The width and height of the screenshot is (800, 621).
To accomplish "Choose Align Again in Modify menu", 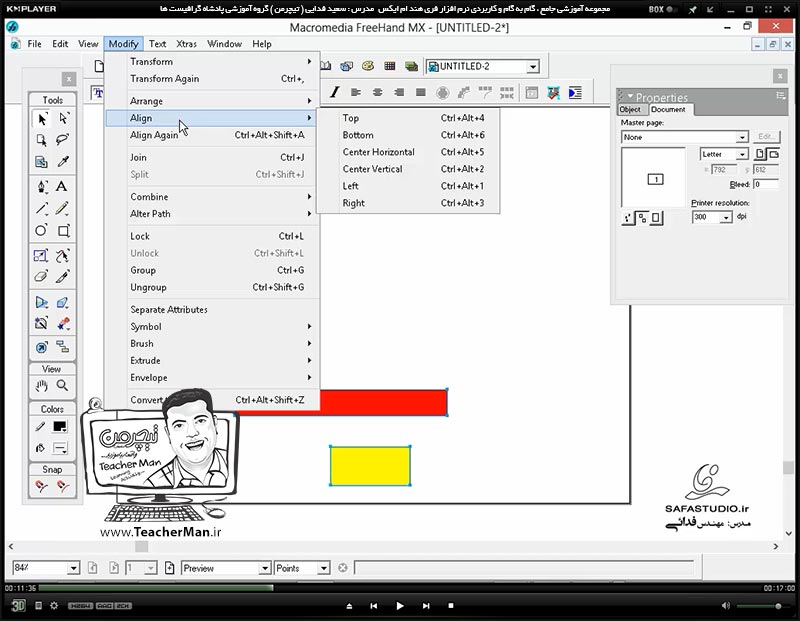I will tap(212, 135).
